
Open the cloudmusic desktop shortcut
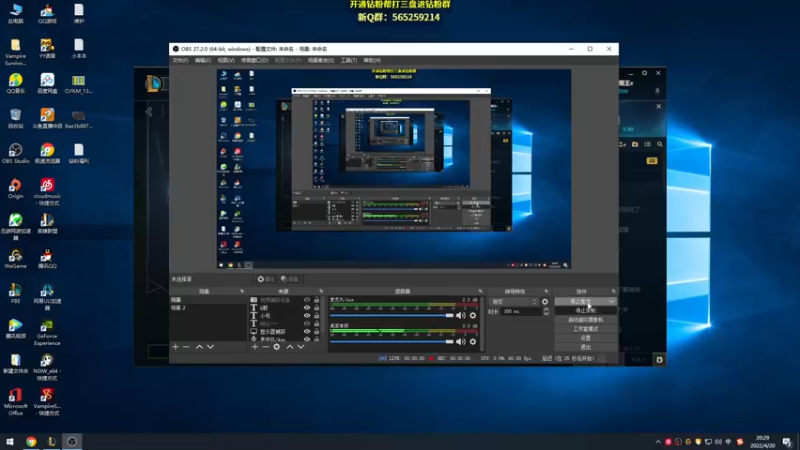47,192
